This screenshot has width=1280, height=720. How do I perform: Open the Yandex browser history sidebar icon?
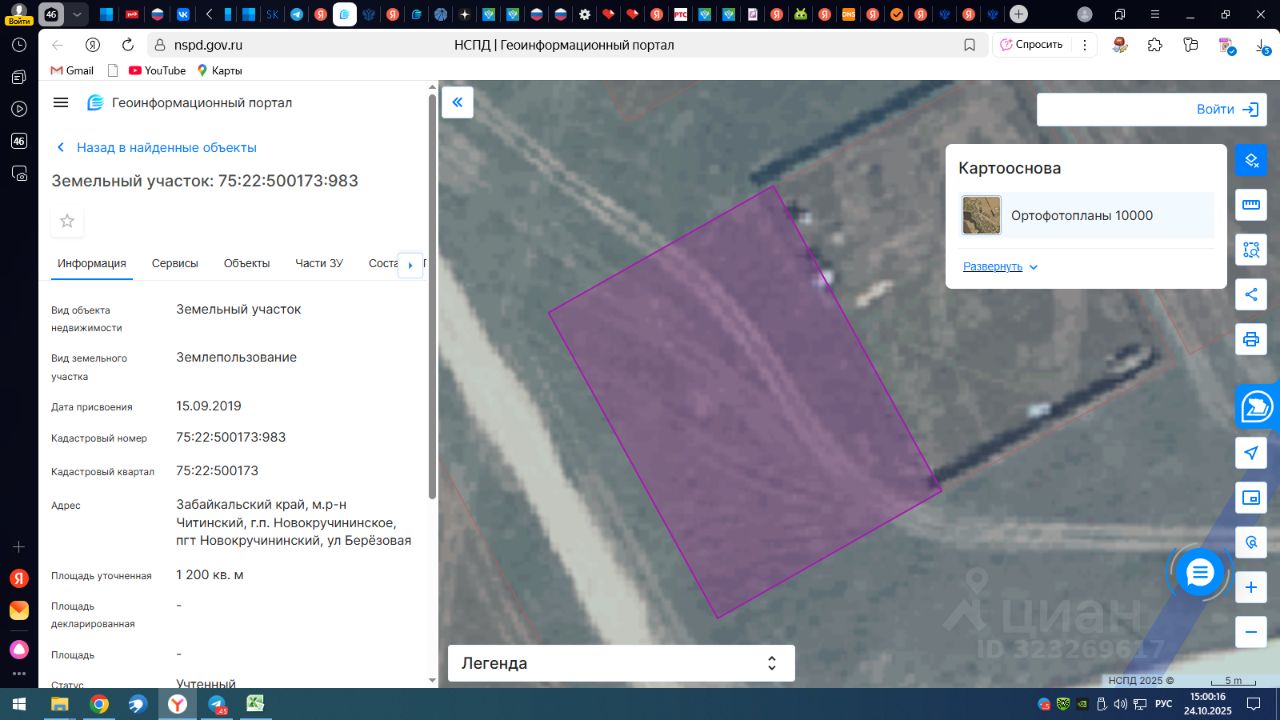(x=19, y=45)
